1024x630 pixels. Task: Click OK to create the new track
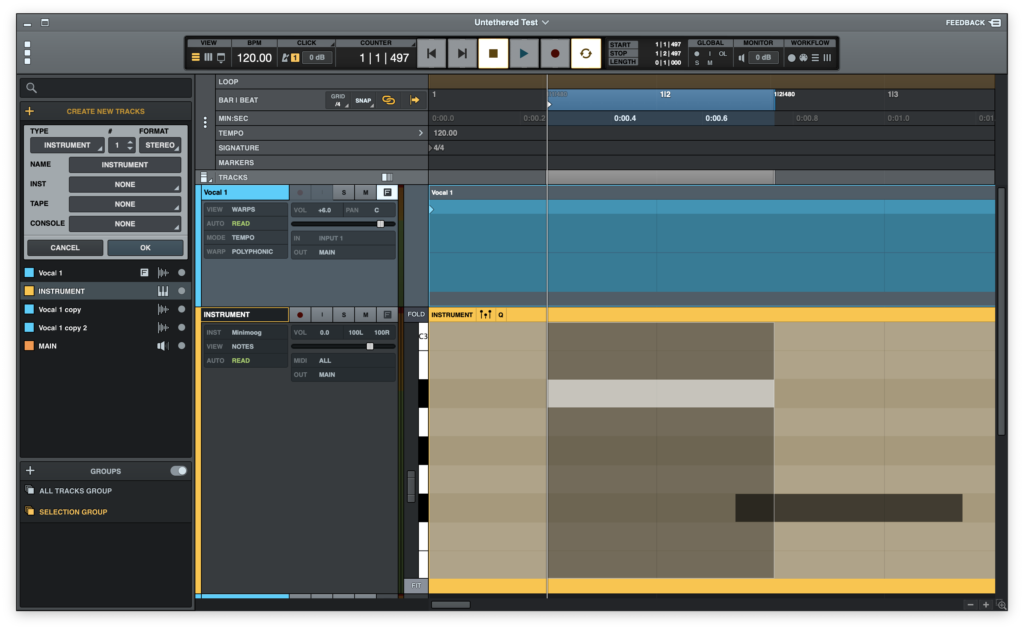point(145,247)
